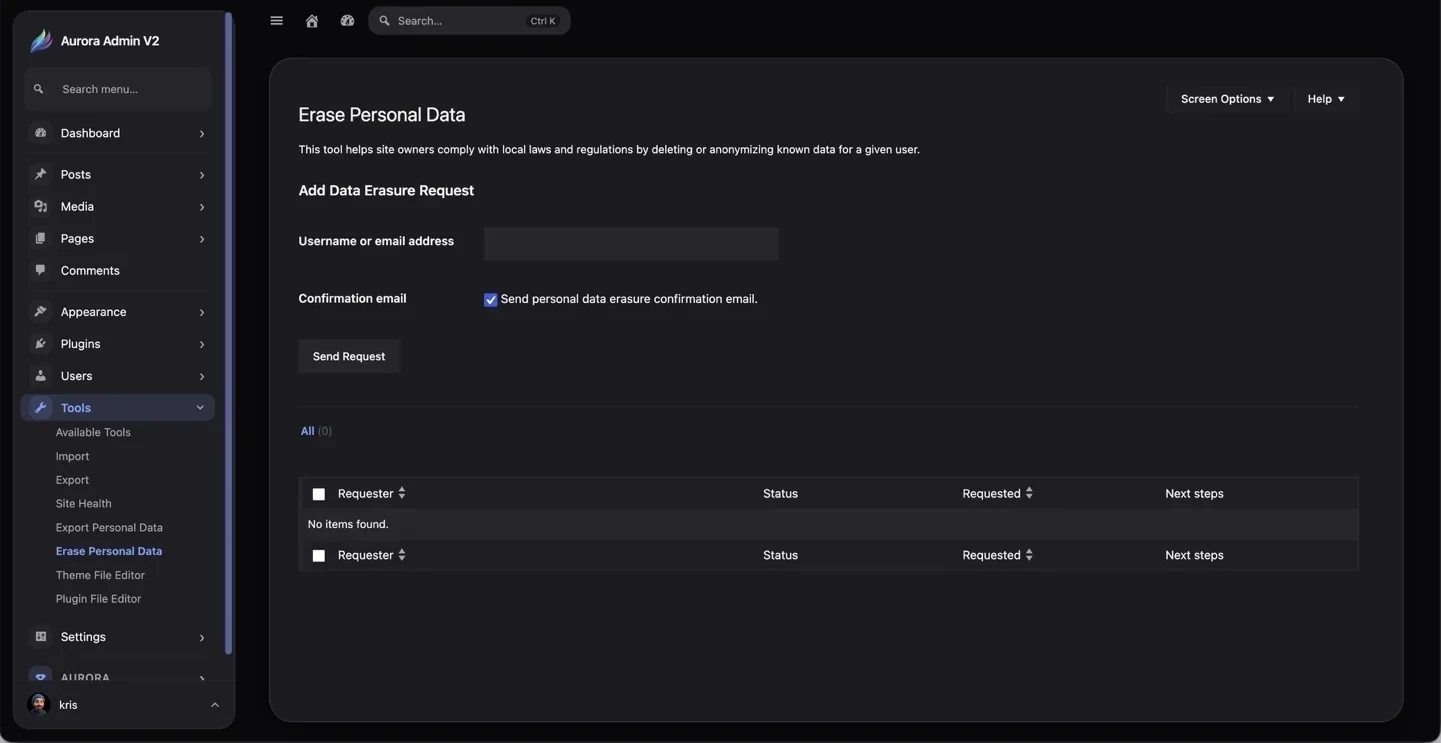Screen dimensions: 1441x743
Task: Click the kris user avatar
Action: coord(39,705)
